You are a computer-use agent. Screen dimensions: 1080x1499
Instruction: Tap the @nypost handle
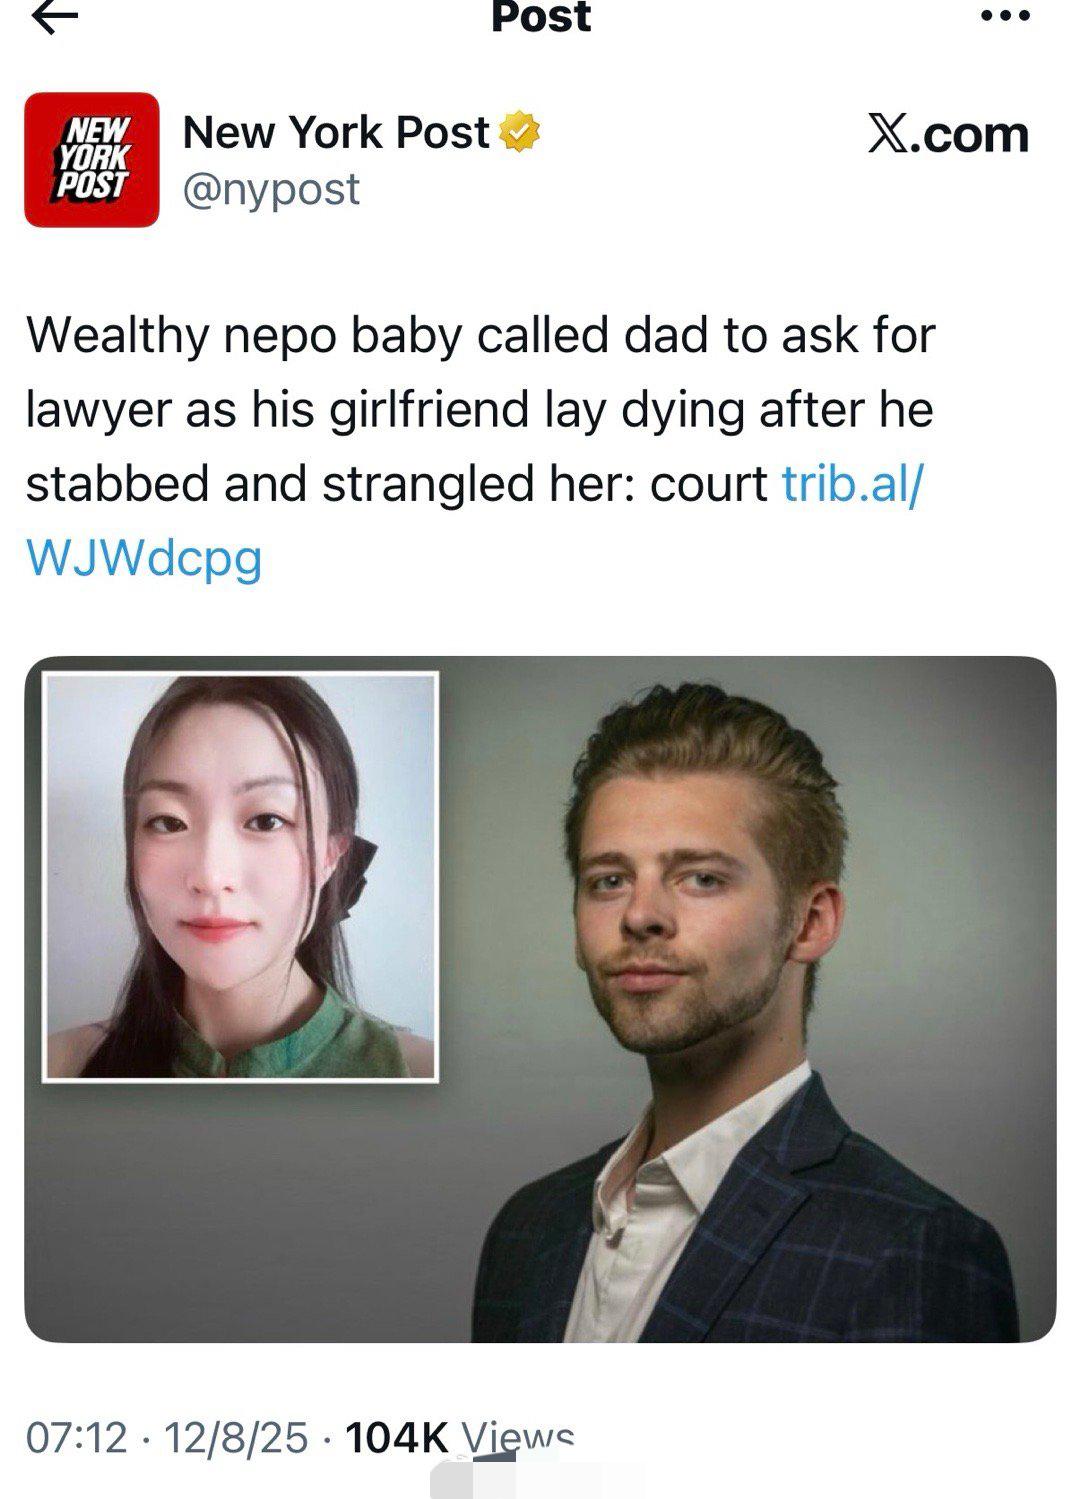(270, 189)
